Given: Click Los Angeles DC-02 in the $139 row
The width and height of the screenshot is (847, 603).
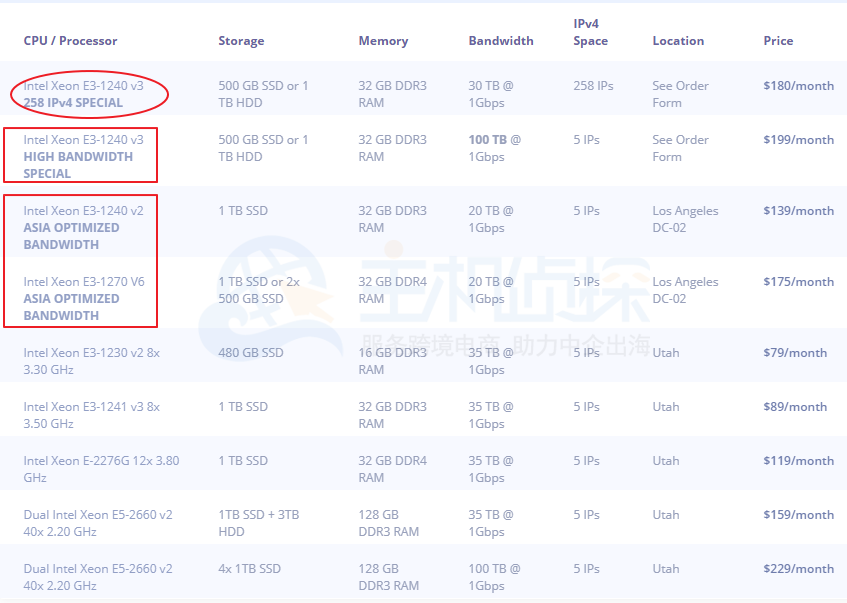Looking at the screenshot, I should 685,219.
